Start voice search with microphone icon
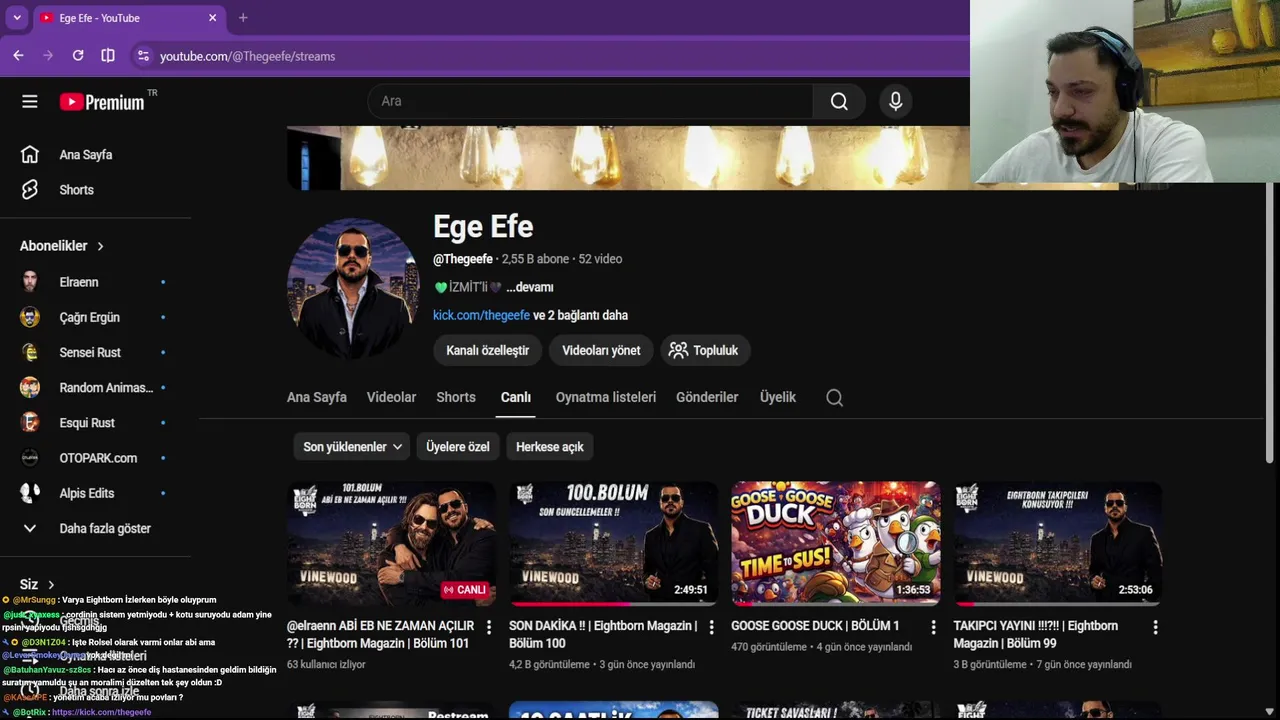Viewport: 1280px width, 720px height. (x=895, y=101)
